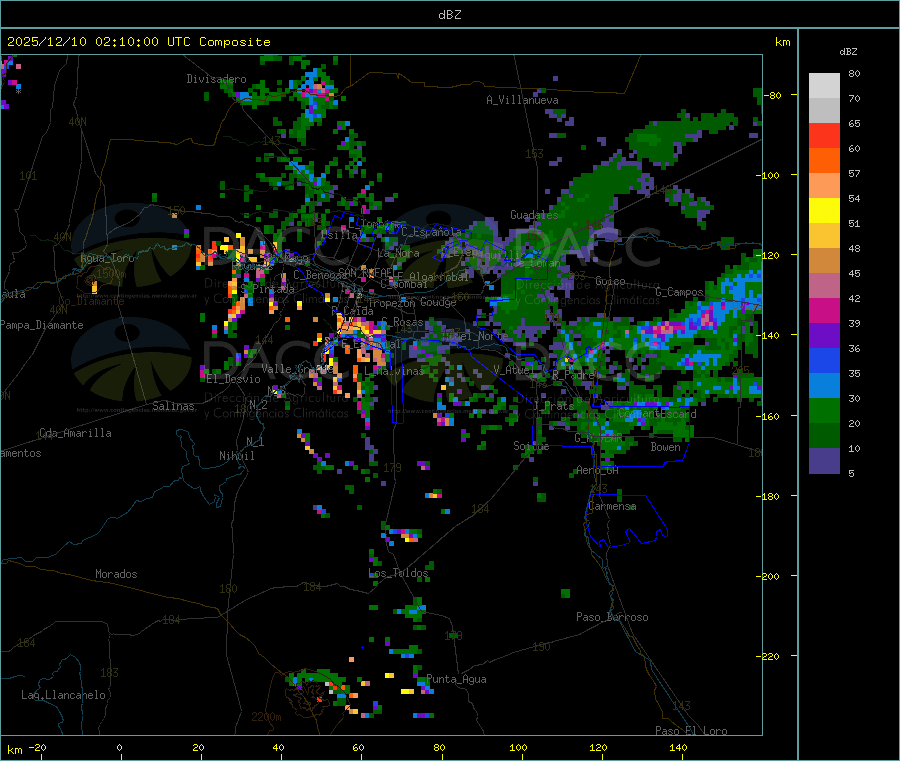Viewport: 900px width, 761px height.
Task: Click the 'Salinas' location label
Action: coord(173,406)
